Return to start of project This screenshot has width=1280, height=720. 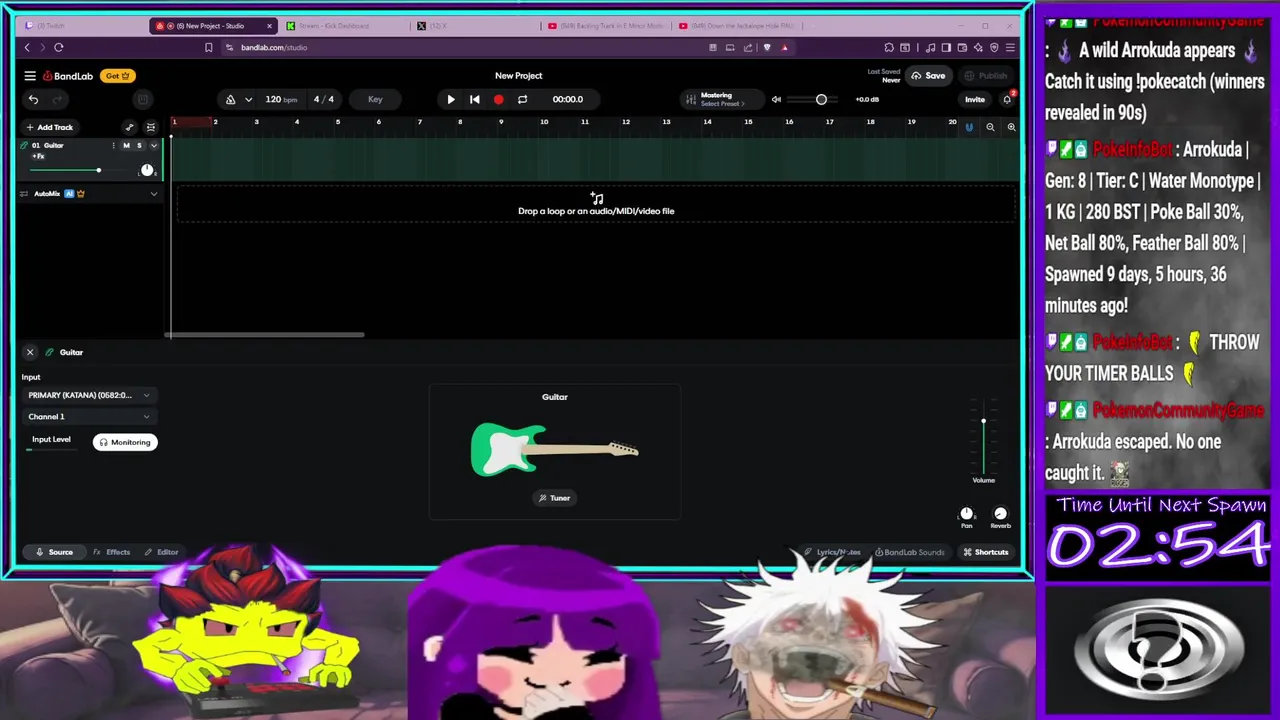click(x=474, y=99)
